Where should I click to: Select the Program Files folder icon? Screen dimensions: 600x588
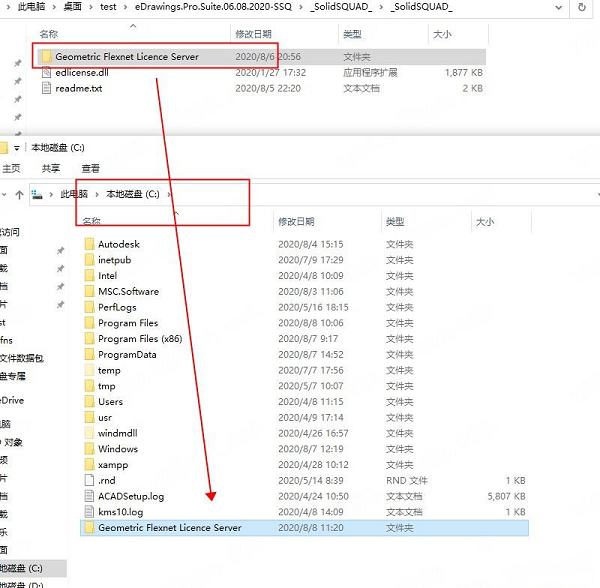pos(89,323)
